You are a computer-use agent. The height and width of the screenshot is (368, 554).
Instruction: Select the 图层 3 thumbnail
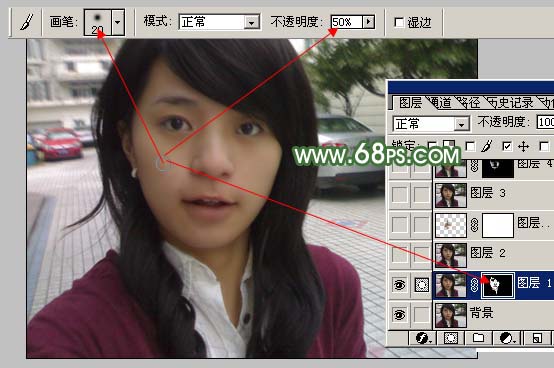tap(450, 195)
